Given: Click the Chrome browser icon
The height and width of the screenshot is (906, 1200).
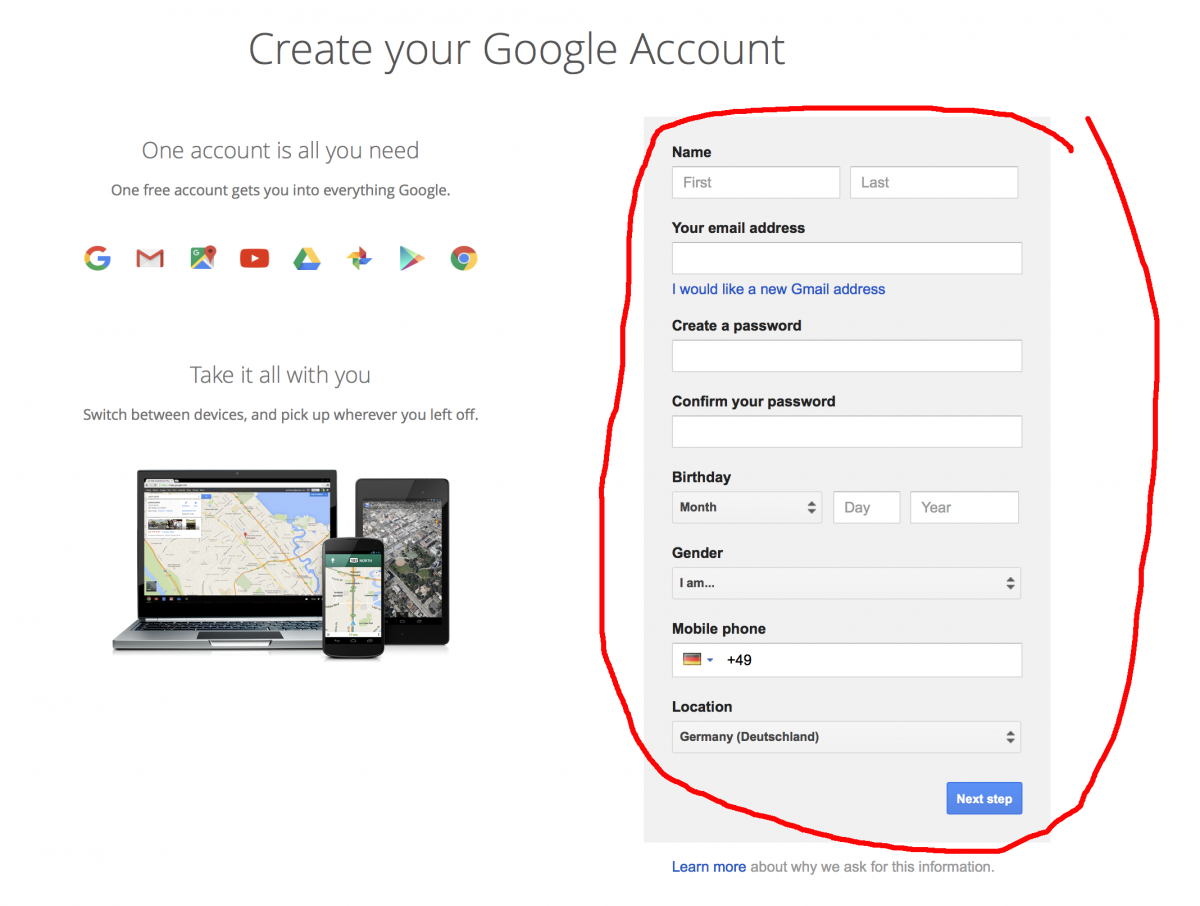Looking at the screenshot, I should click(463, 259).
